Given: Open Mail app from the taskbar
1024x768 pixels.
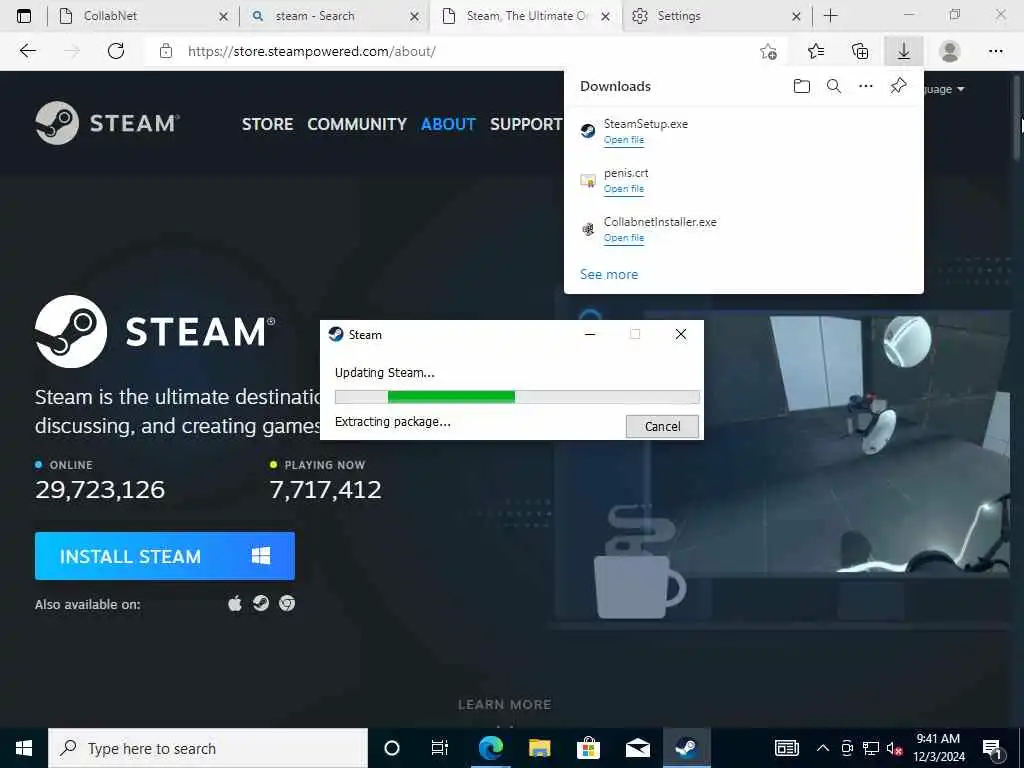Looking at the screenshot, I should 637,748.
